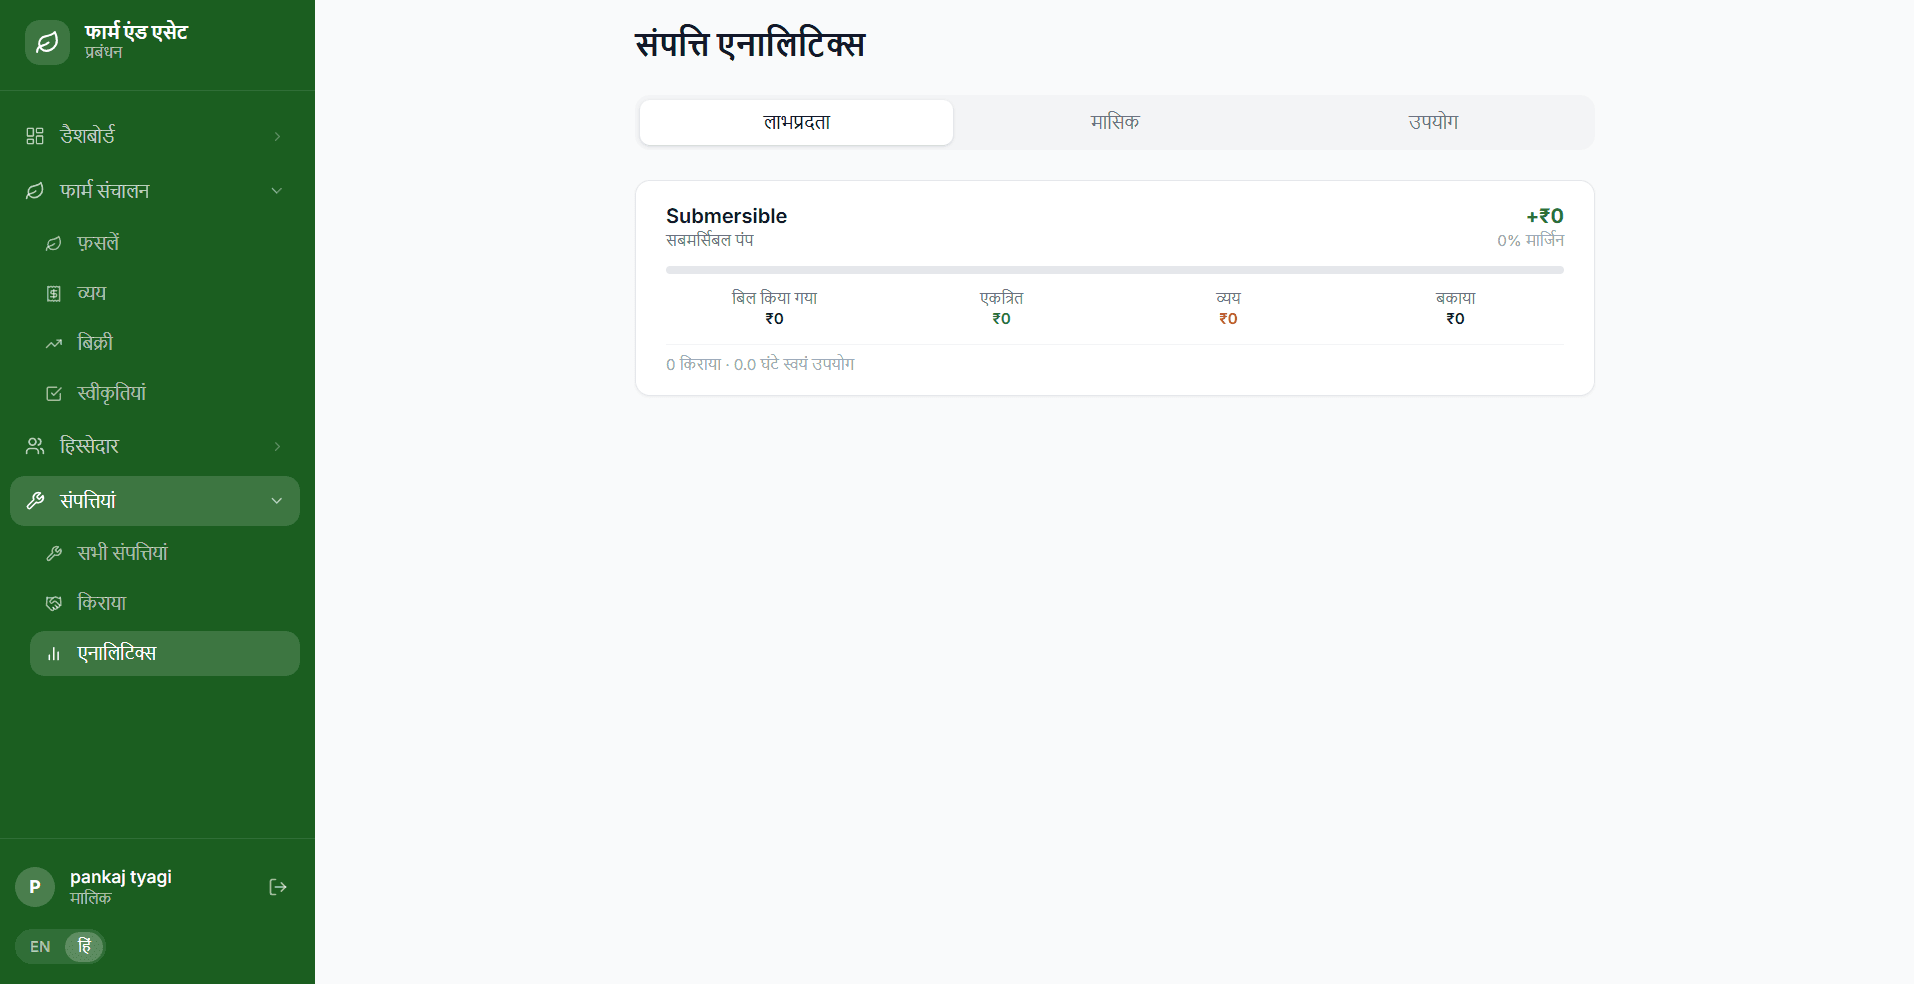Select the लाभप्रदता tab
The width and height of the screenshot is (1914, 984).
click(796, 122)
